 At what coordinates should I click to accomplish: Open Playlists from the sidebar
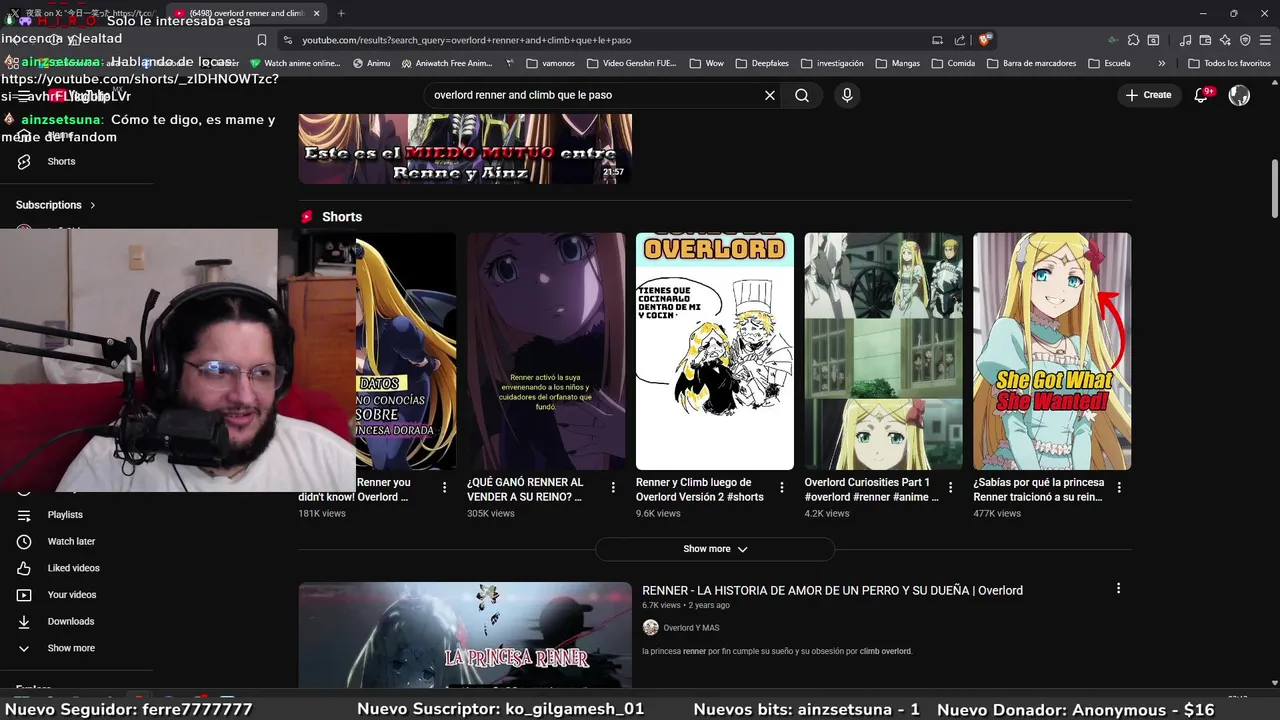point(65,515)
